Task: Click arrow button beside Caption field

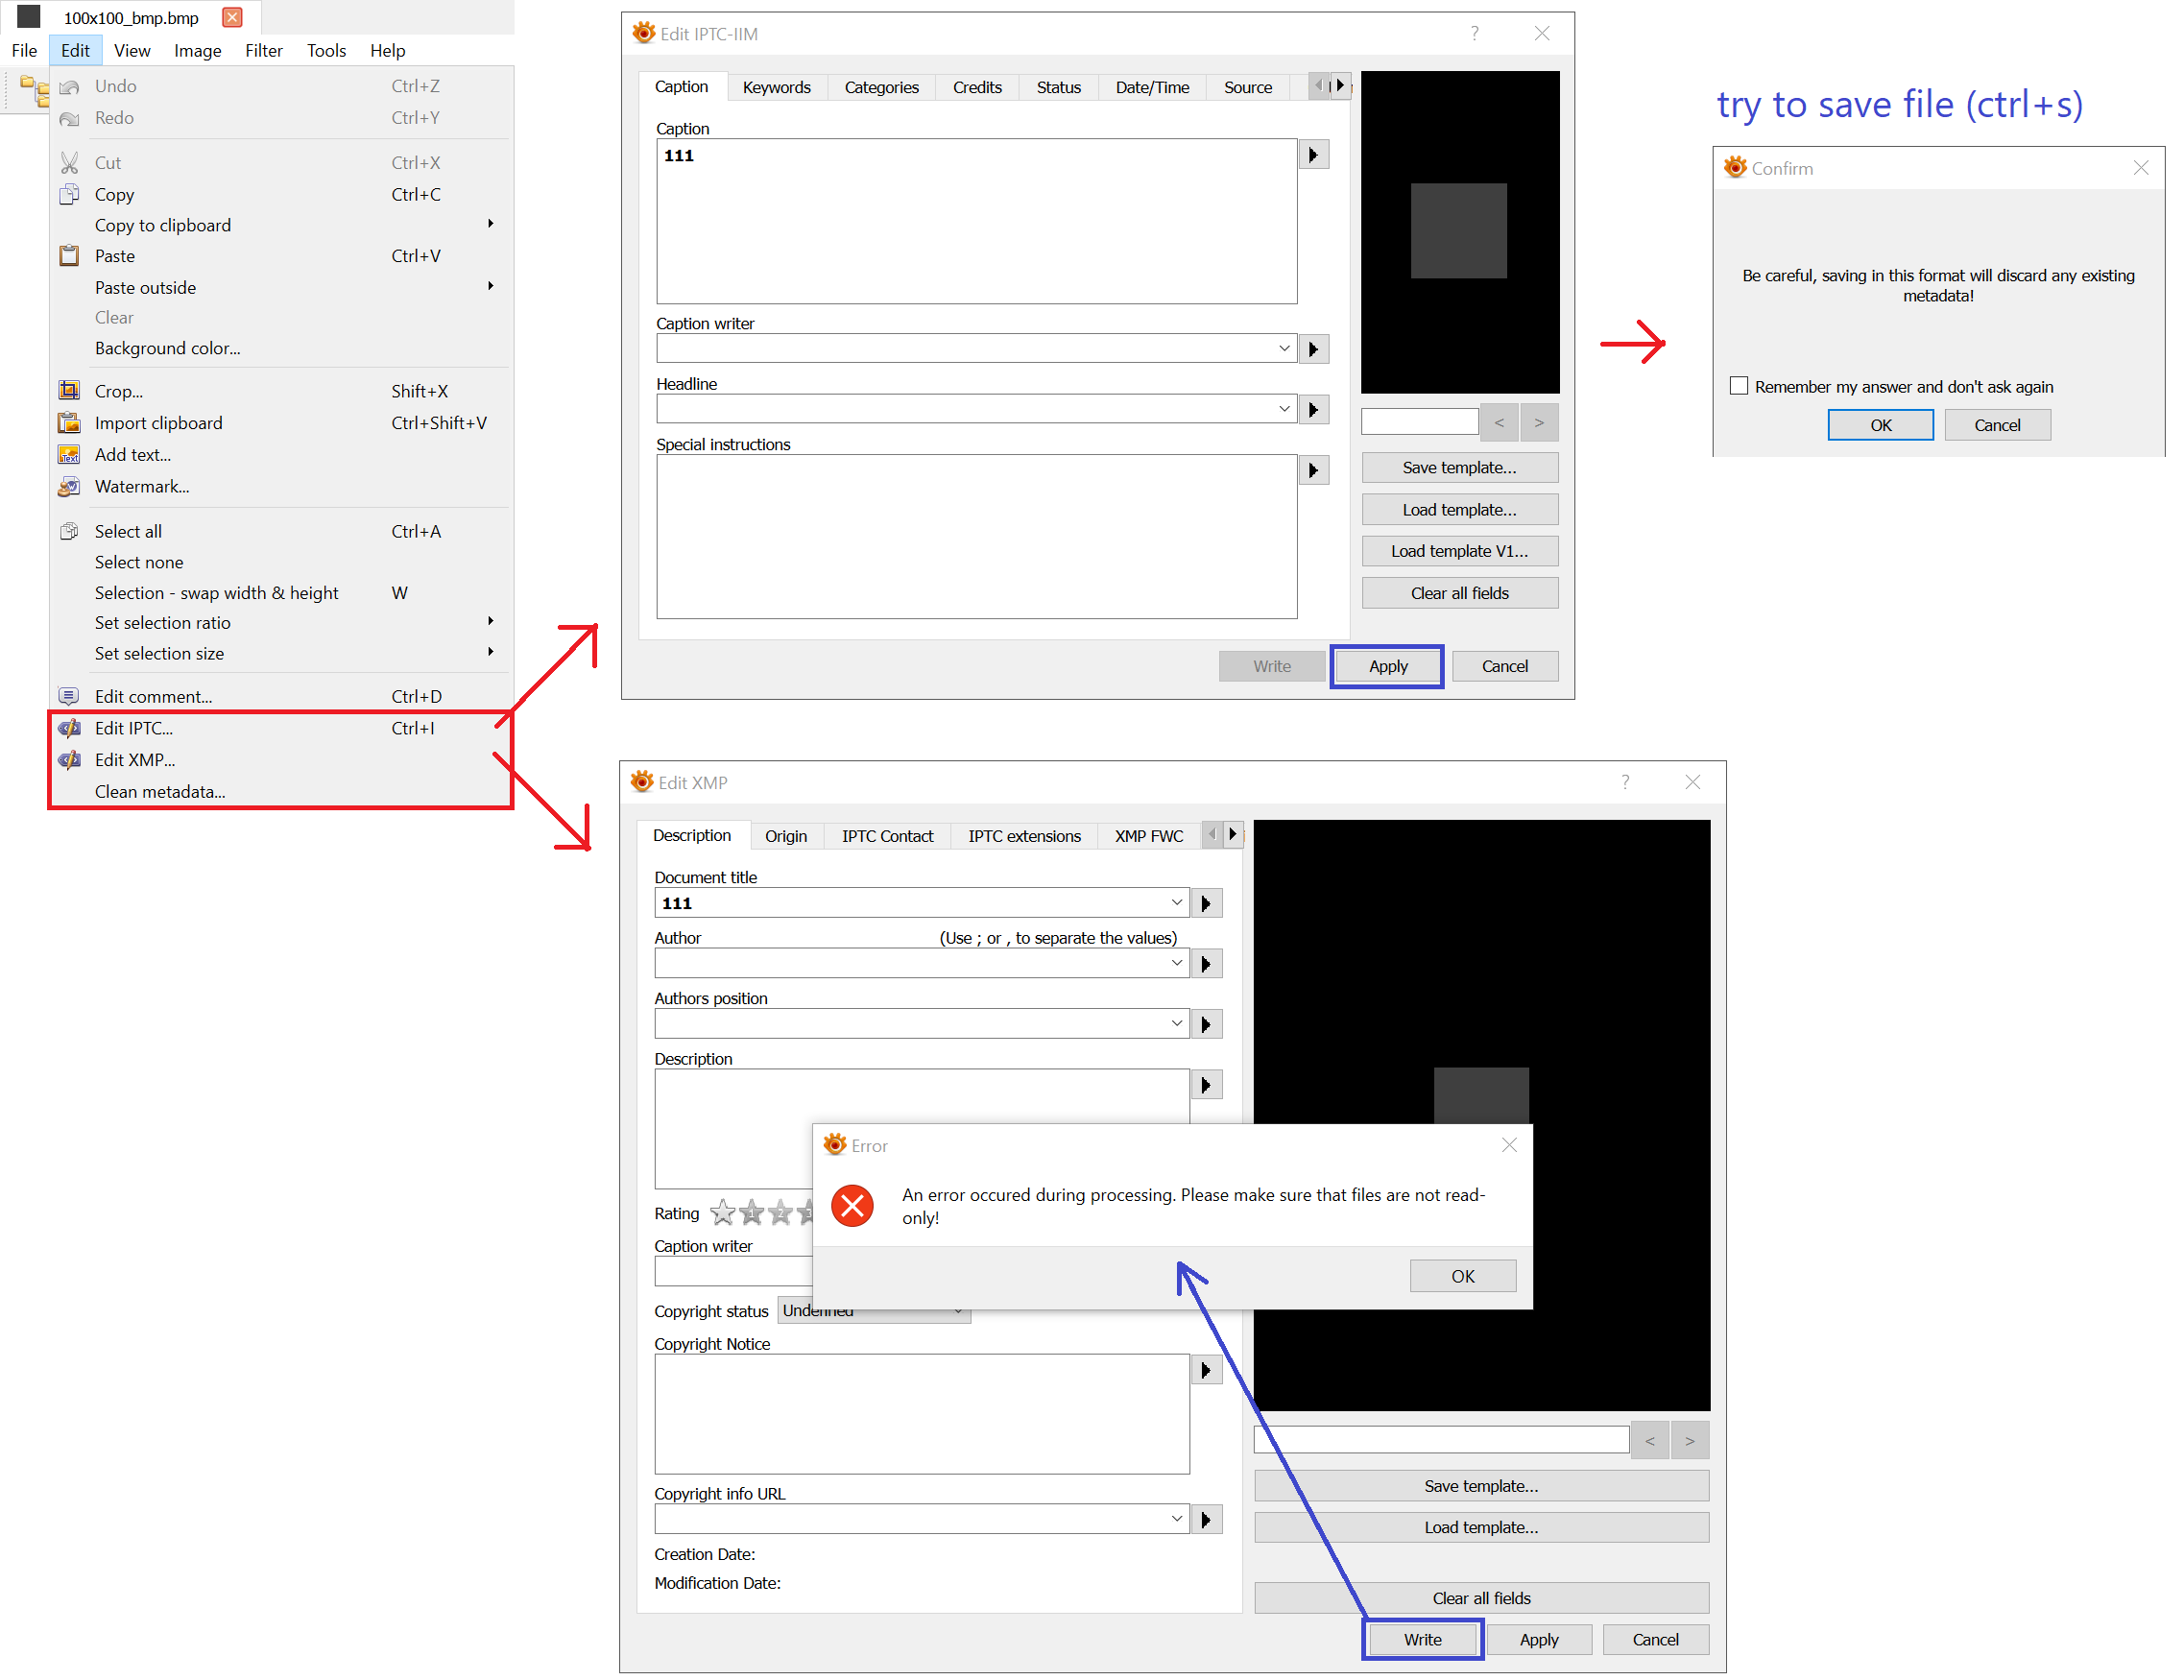Action: [x=1313, y=155]
